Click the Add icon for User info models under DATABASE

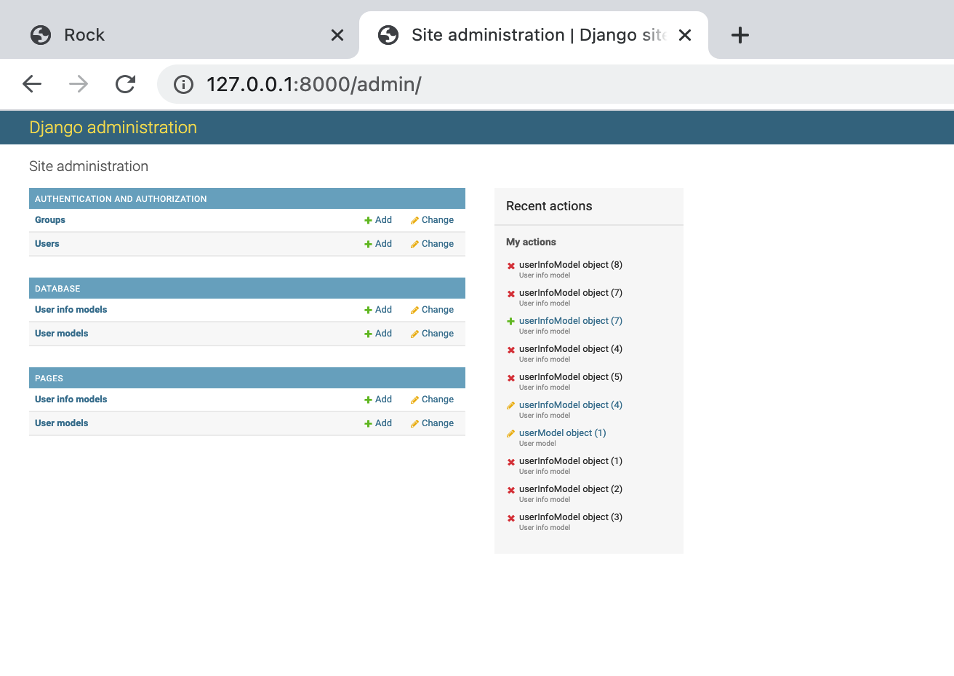pyautogui.click(x=367, y=310)
